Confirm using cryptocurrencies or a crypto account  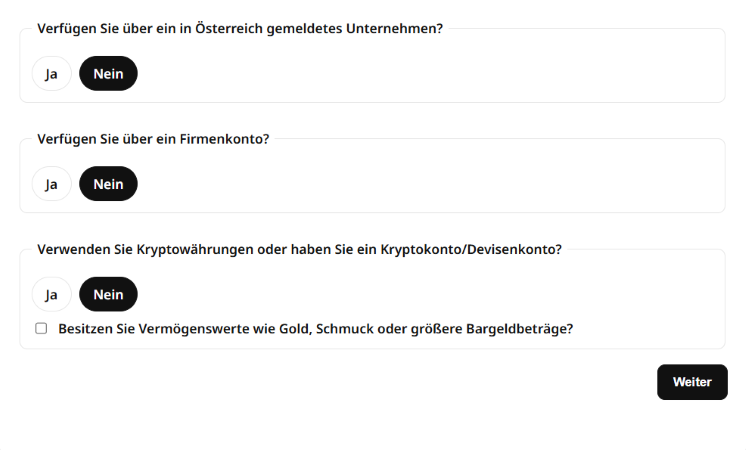51,295
